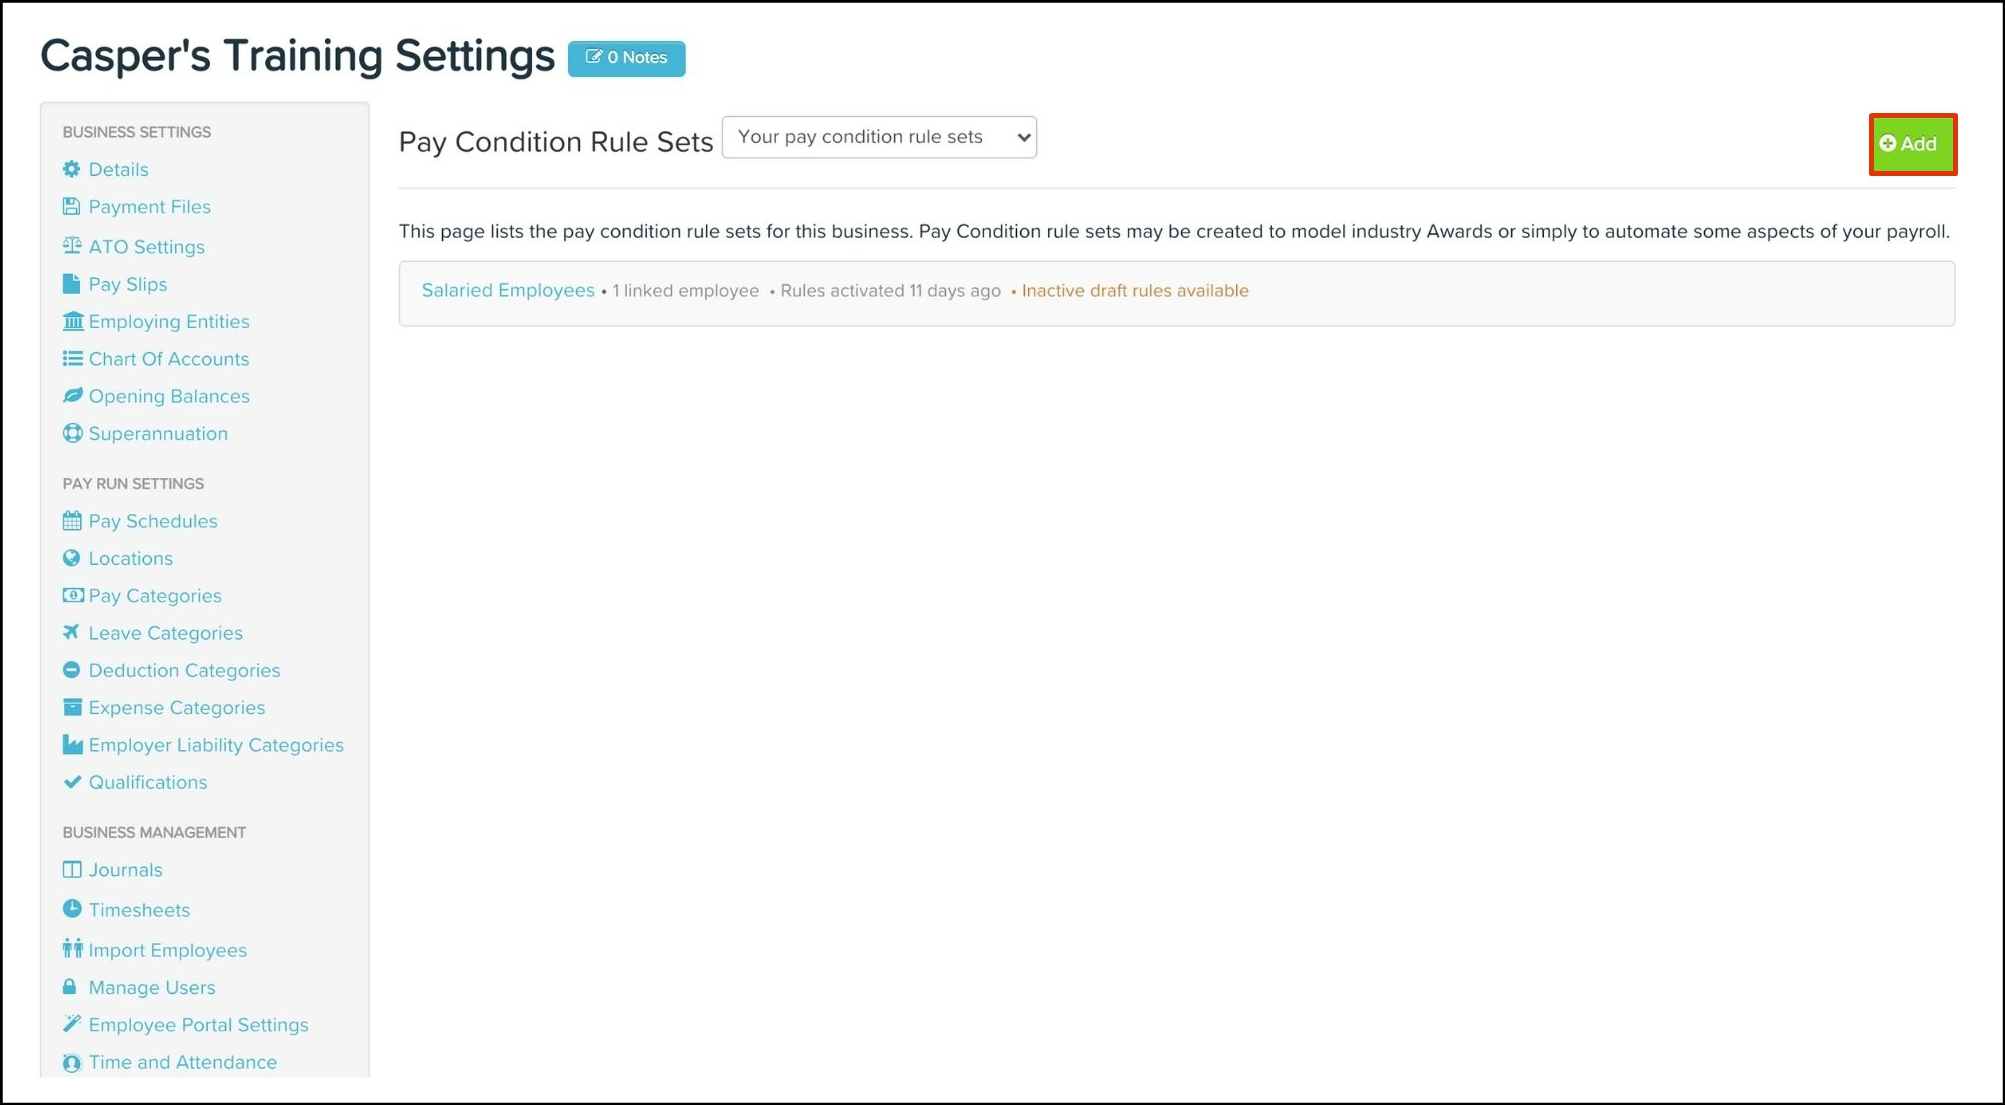Click the lifebuoy icon for Superannuation
This screenshot has width=2005, height=1105.
(x=71, y=433)
